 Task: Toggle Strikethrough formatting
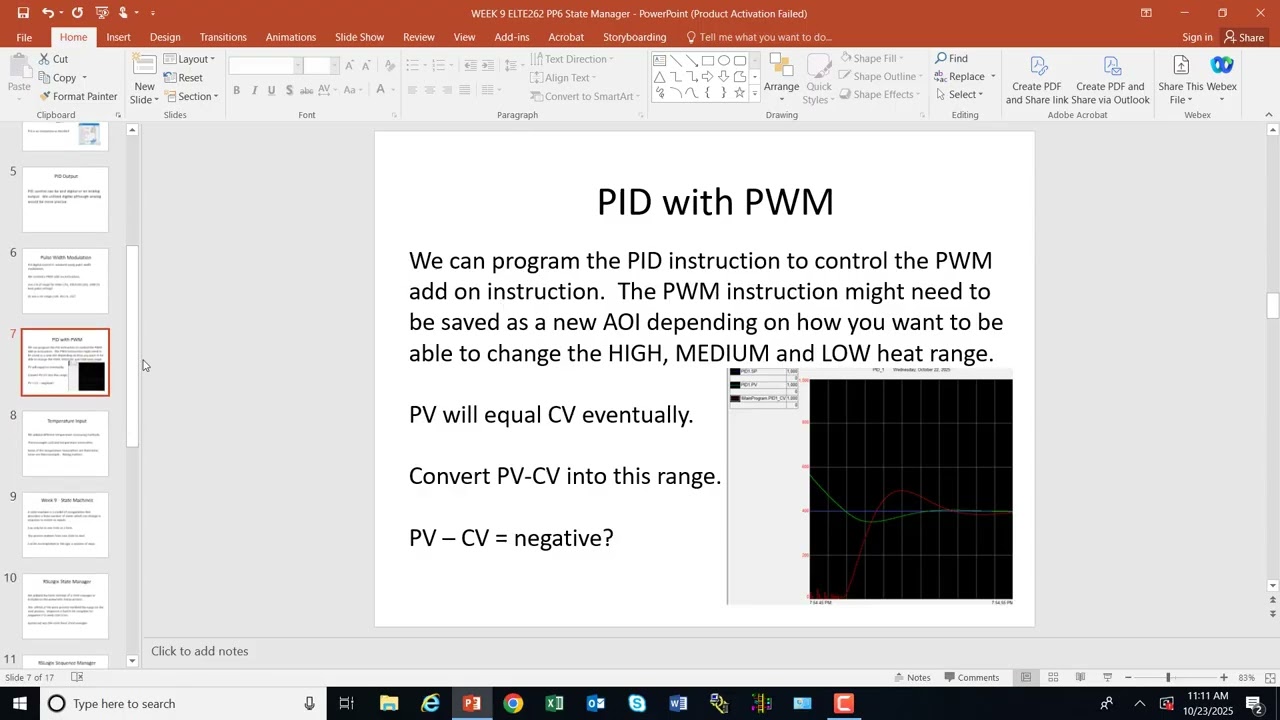[308, 90]
